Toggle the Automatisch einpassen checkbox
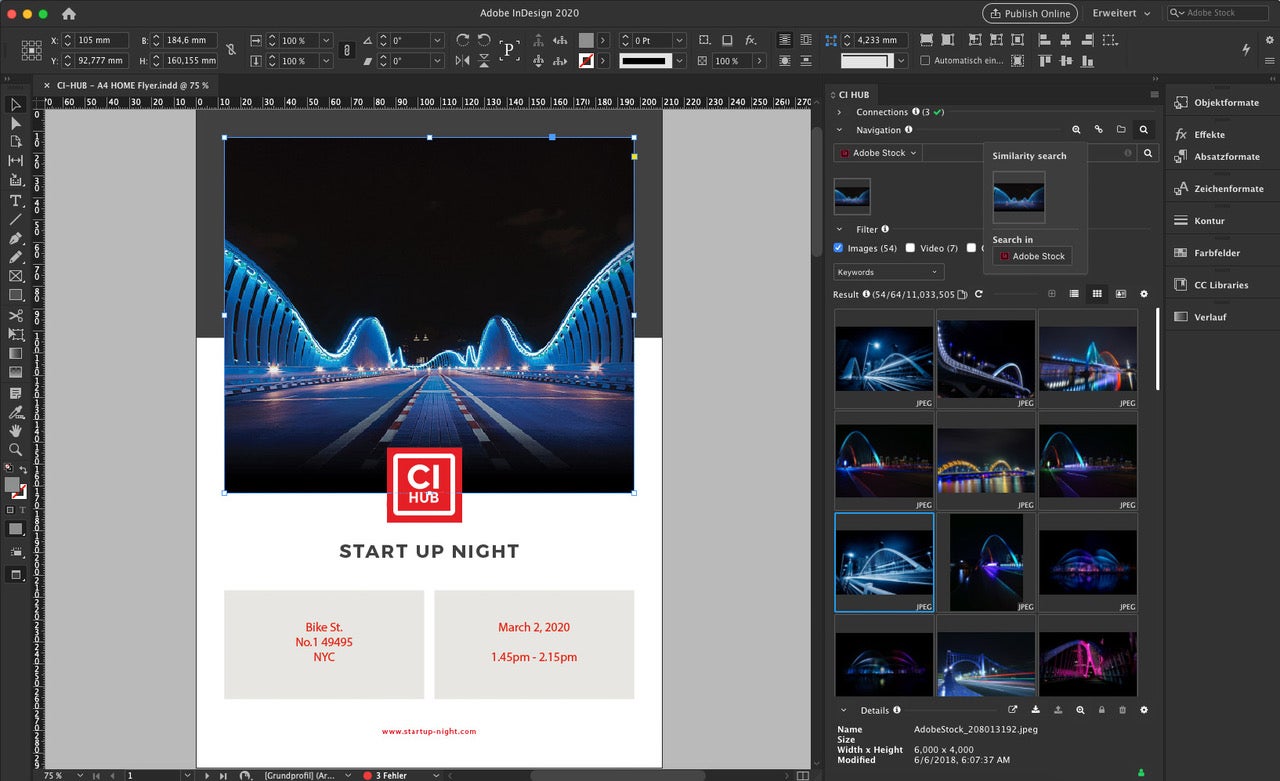Screen dimensions: 1280x781 925,61
